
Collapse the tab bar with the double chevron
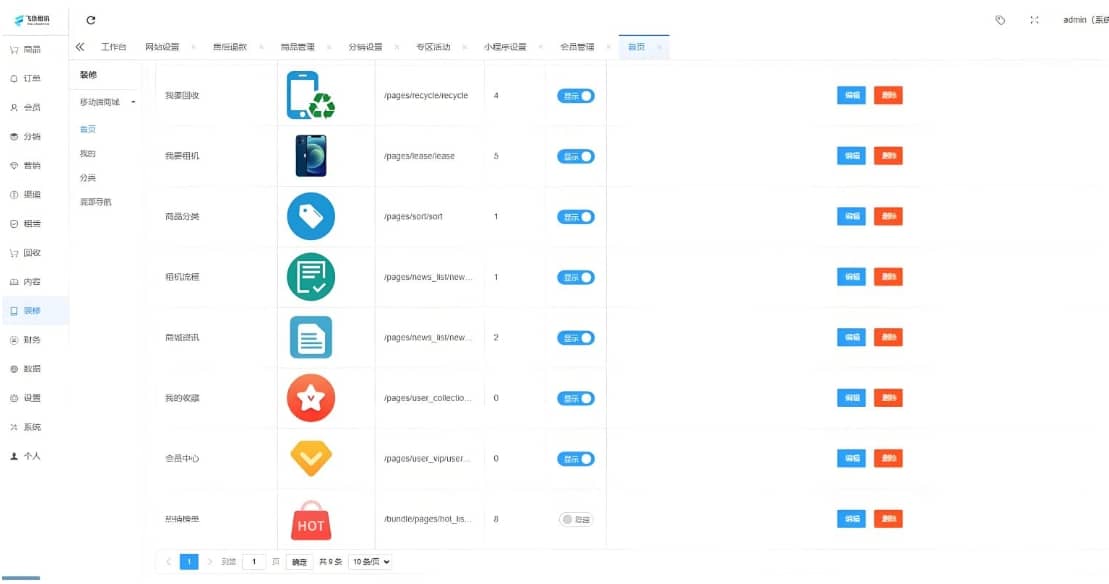click(78, 45)
